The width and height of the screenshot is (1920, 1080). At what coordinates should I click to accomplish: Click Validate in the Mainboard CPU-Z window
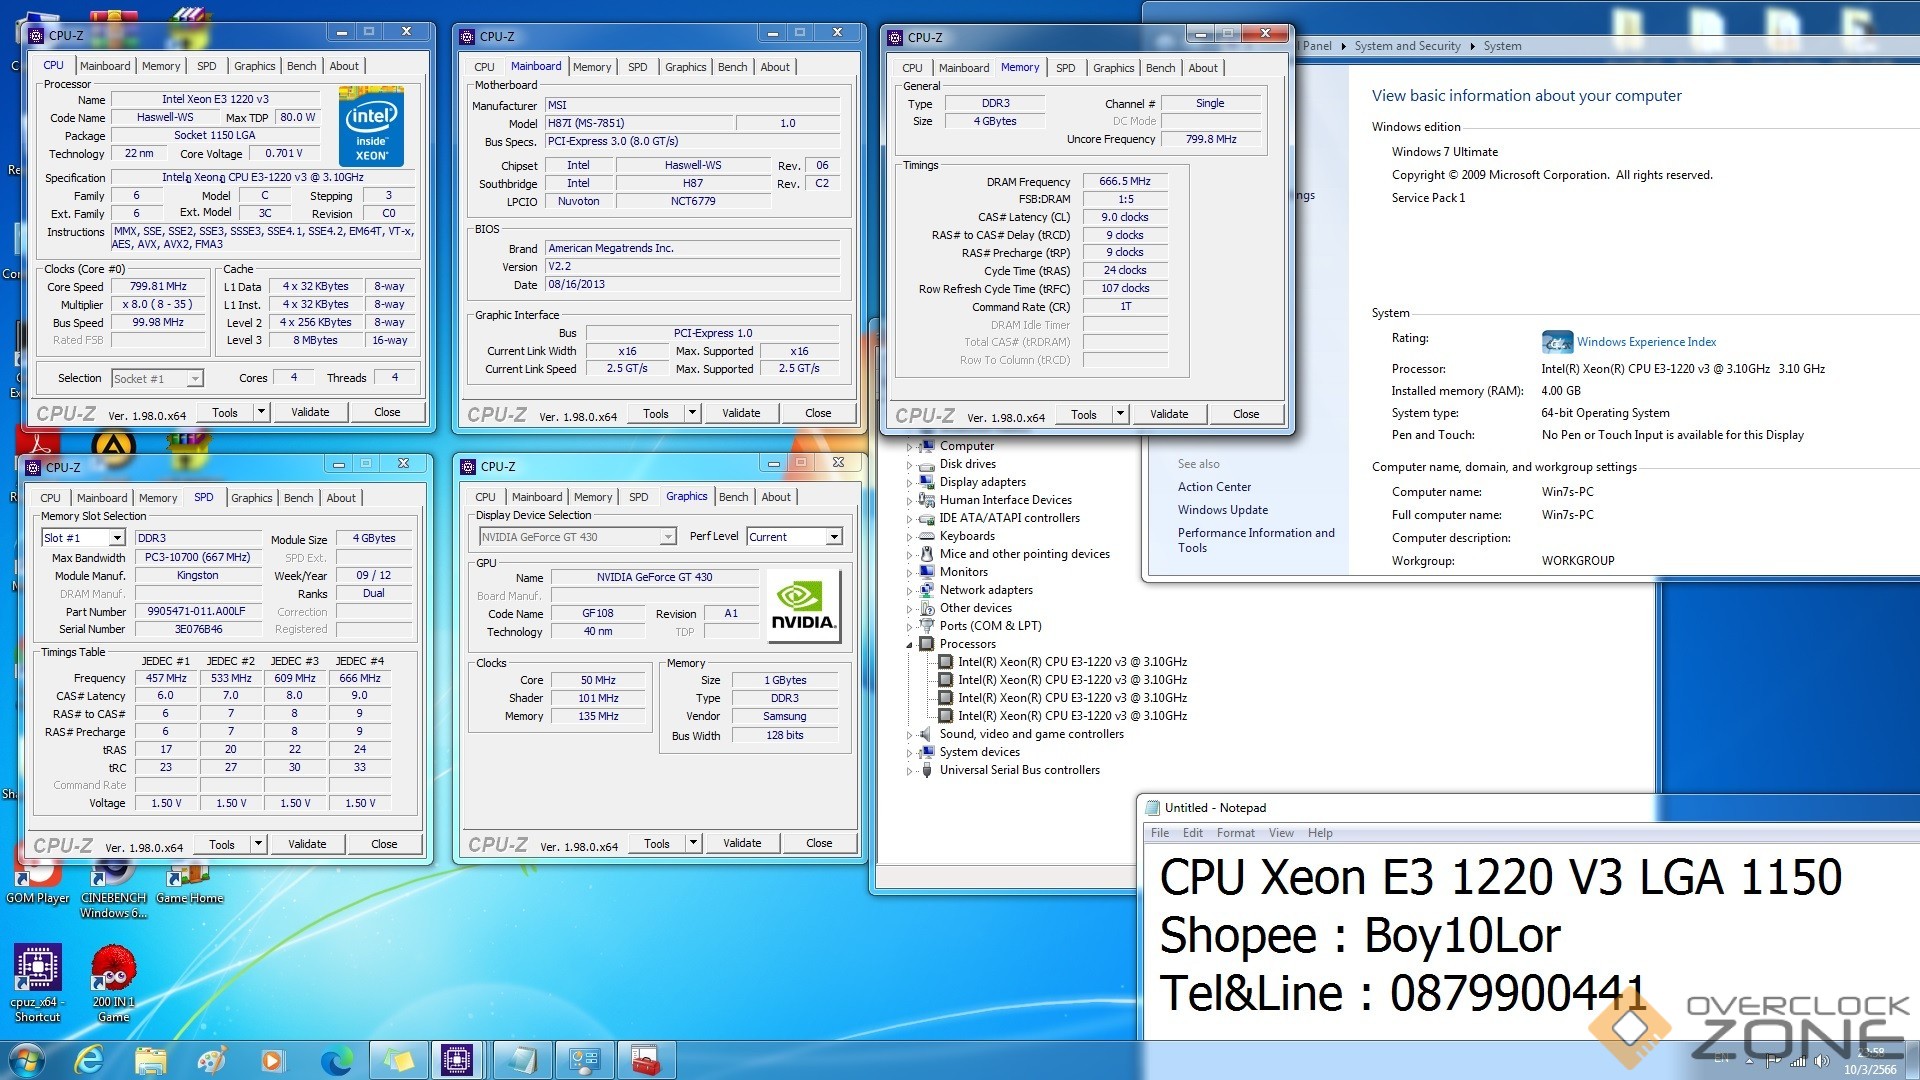point(740,413)
